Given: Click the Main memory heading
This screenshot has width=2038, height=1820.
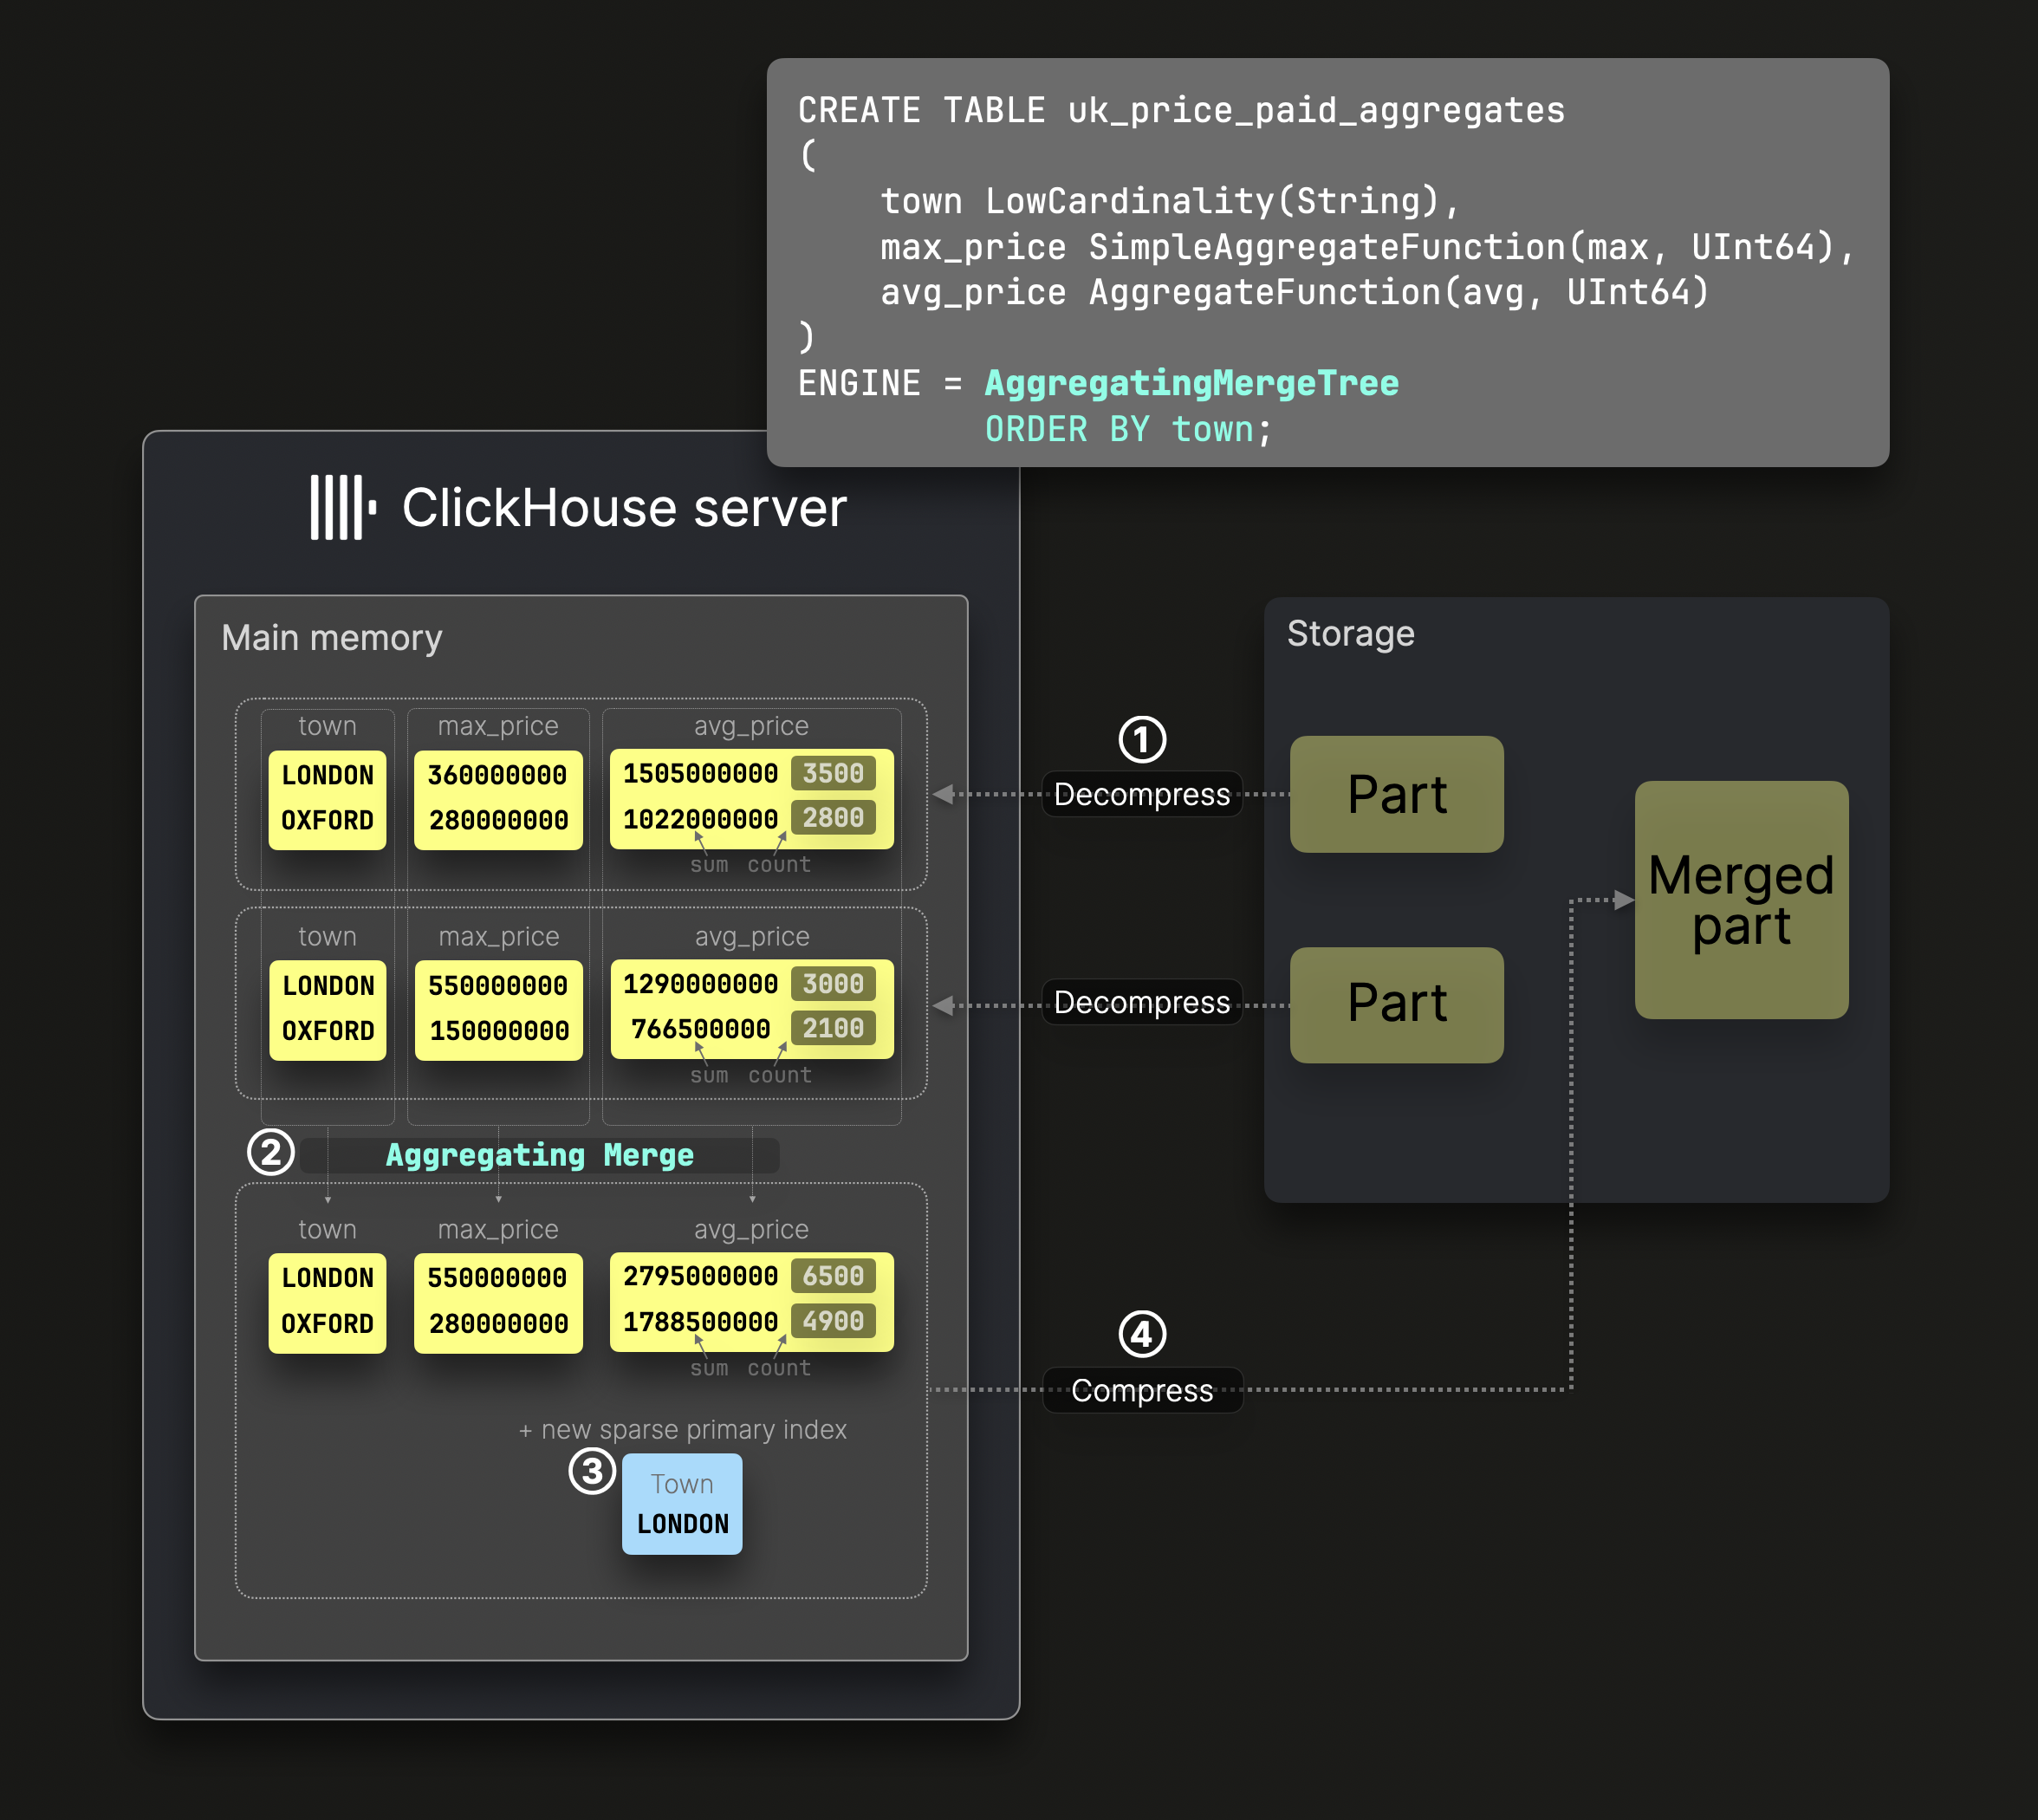Looking at the screenshot, I should (331, 638).
